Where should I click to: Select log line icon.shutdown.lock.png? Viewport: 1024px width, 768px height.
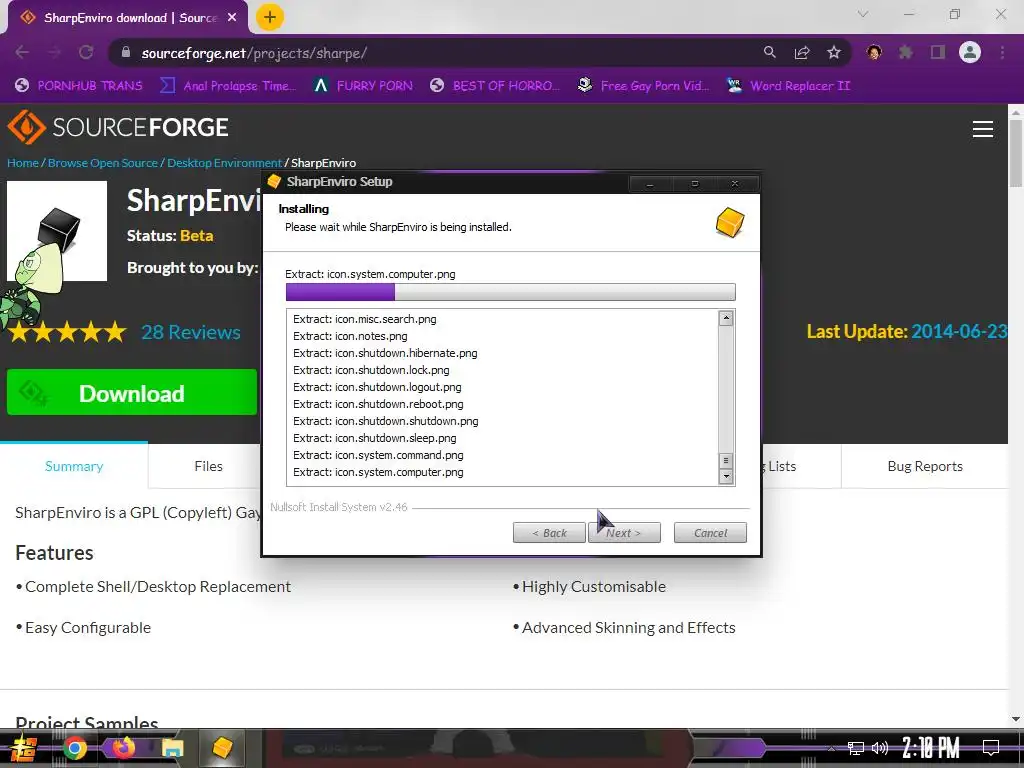[371, 370]
